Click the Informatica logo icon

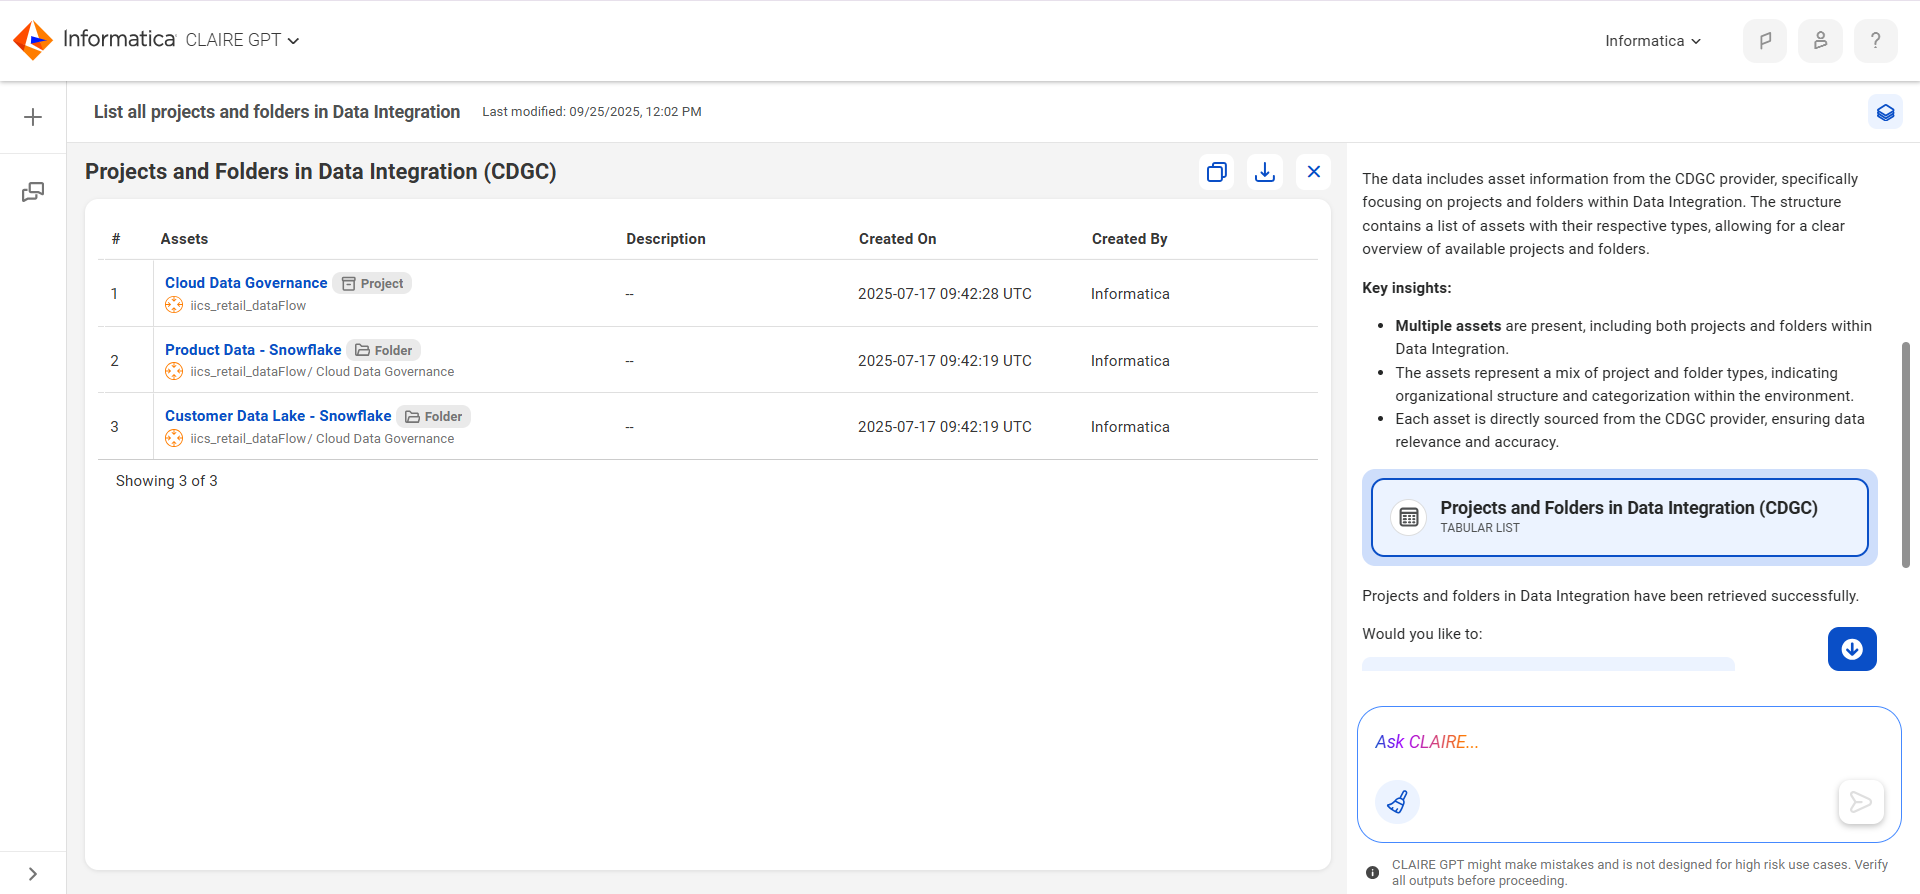point(33,40)
